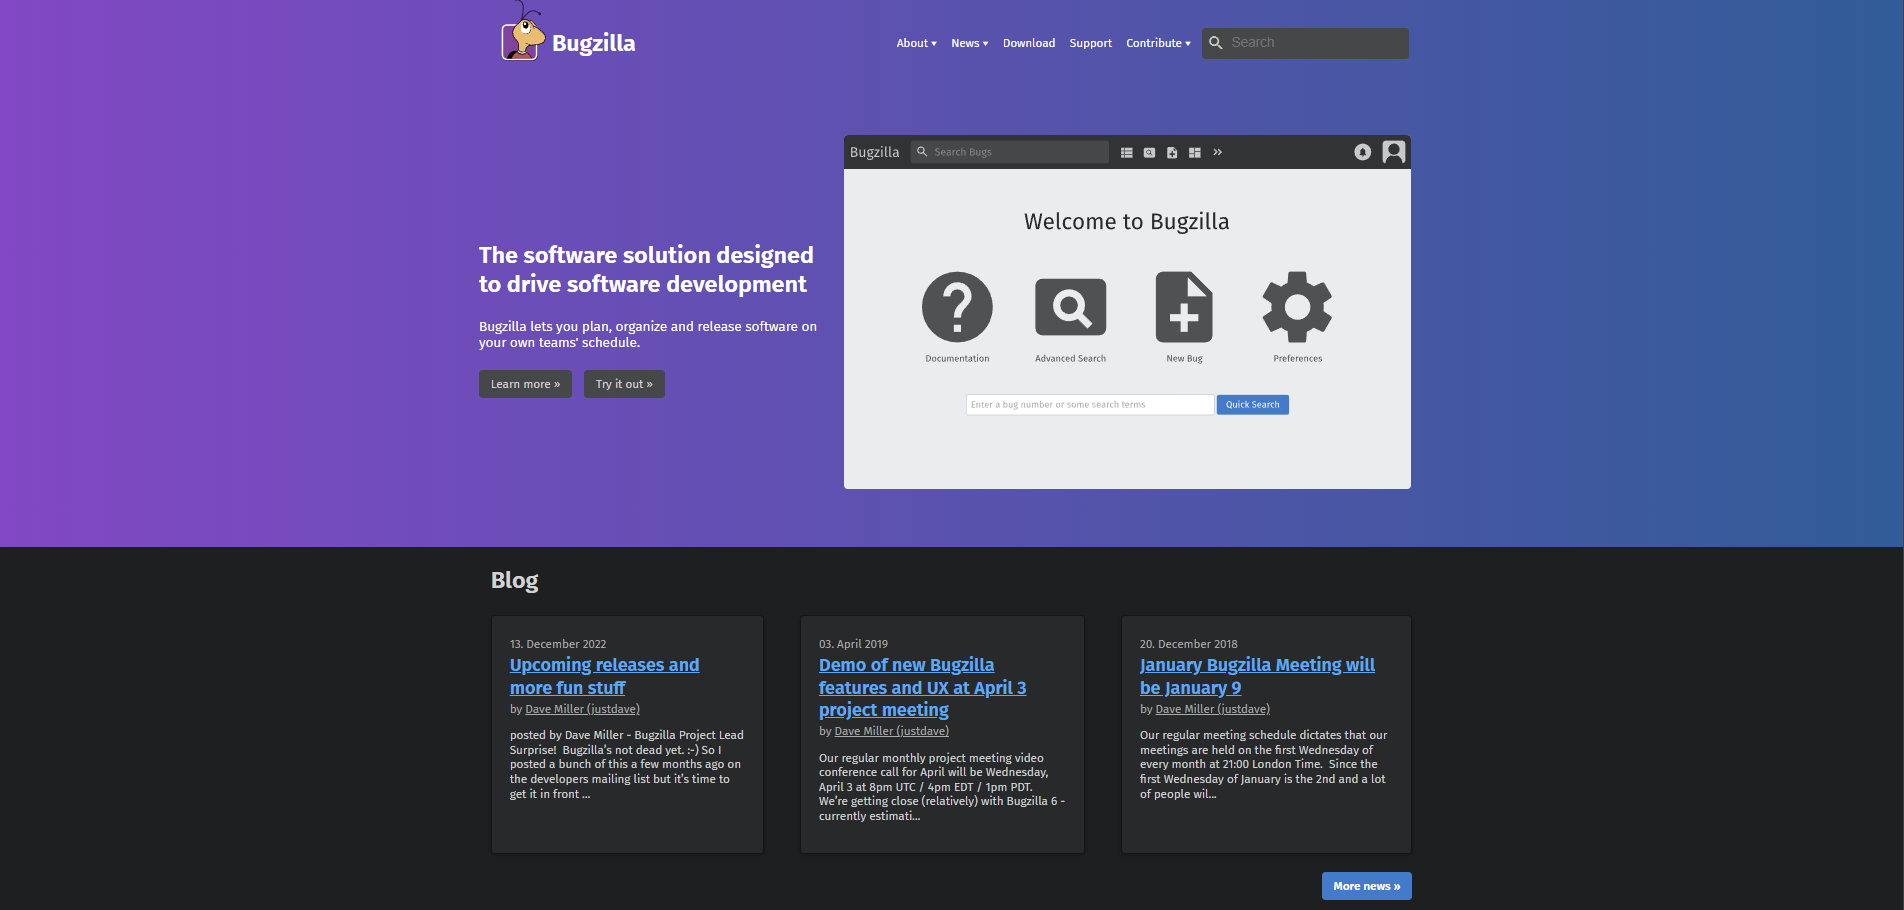This screenshot has height=910, width=1904.
Task: Click the magnifier icon in site search
Action: (1216, 43)
